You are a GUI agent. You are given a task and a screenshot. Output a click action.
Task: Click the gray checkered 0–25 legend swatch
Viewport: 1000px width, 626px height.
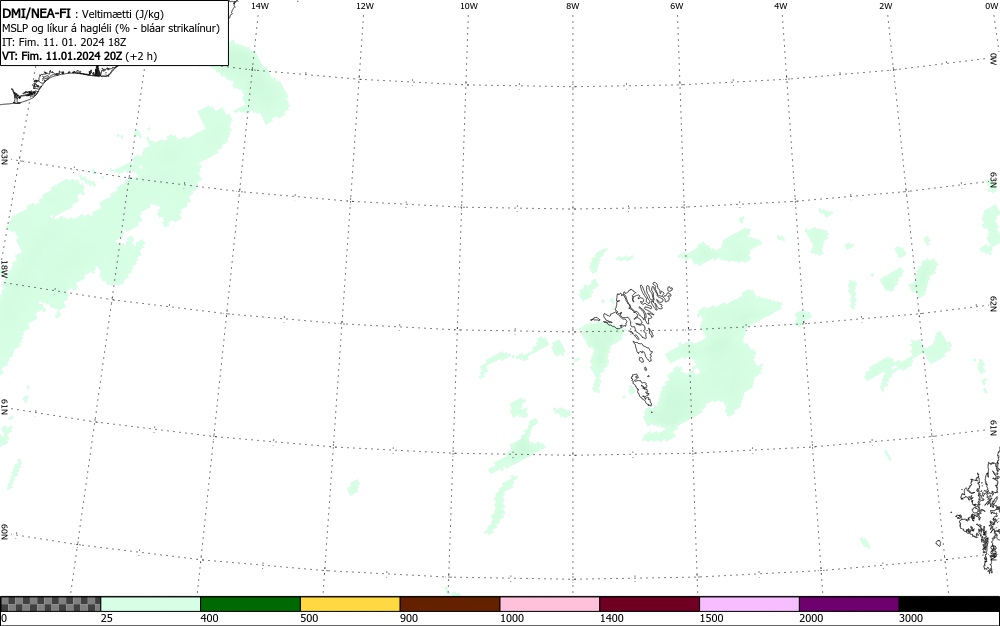pos(50,604)
